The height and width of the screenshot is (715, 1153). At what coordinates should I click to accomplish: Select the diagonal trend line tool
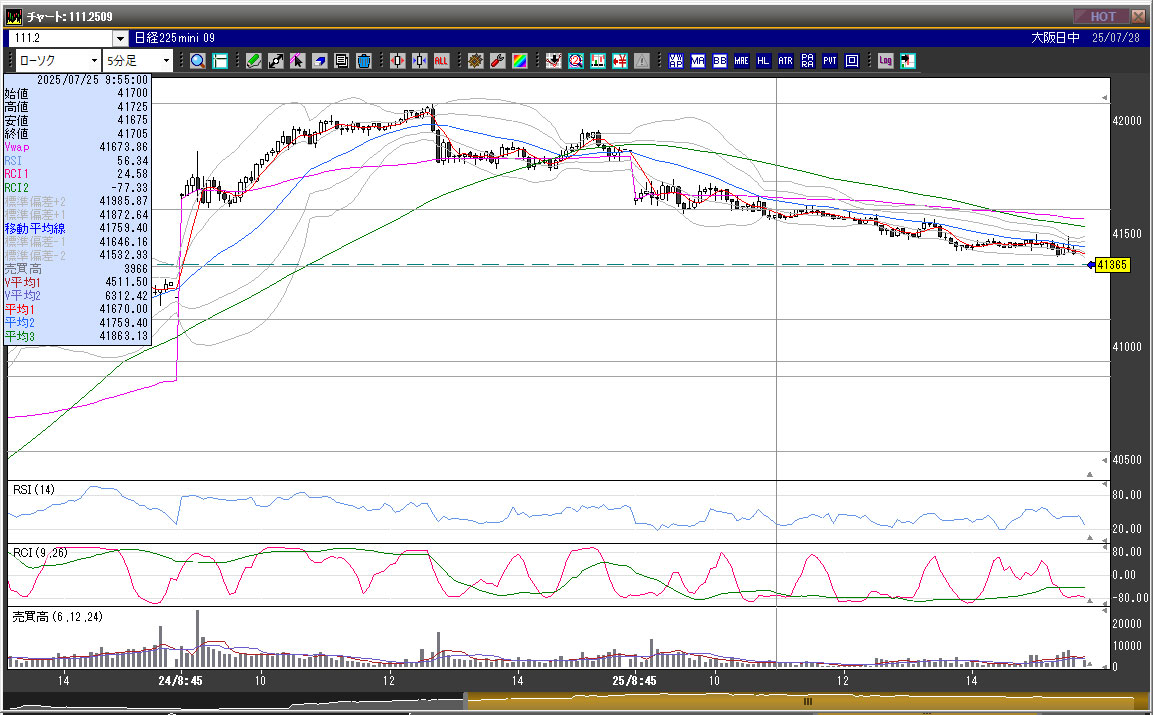[x=276, y=61]
